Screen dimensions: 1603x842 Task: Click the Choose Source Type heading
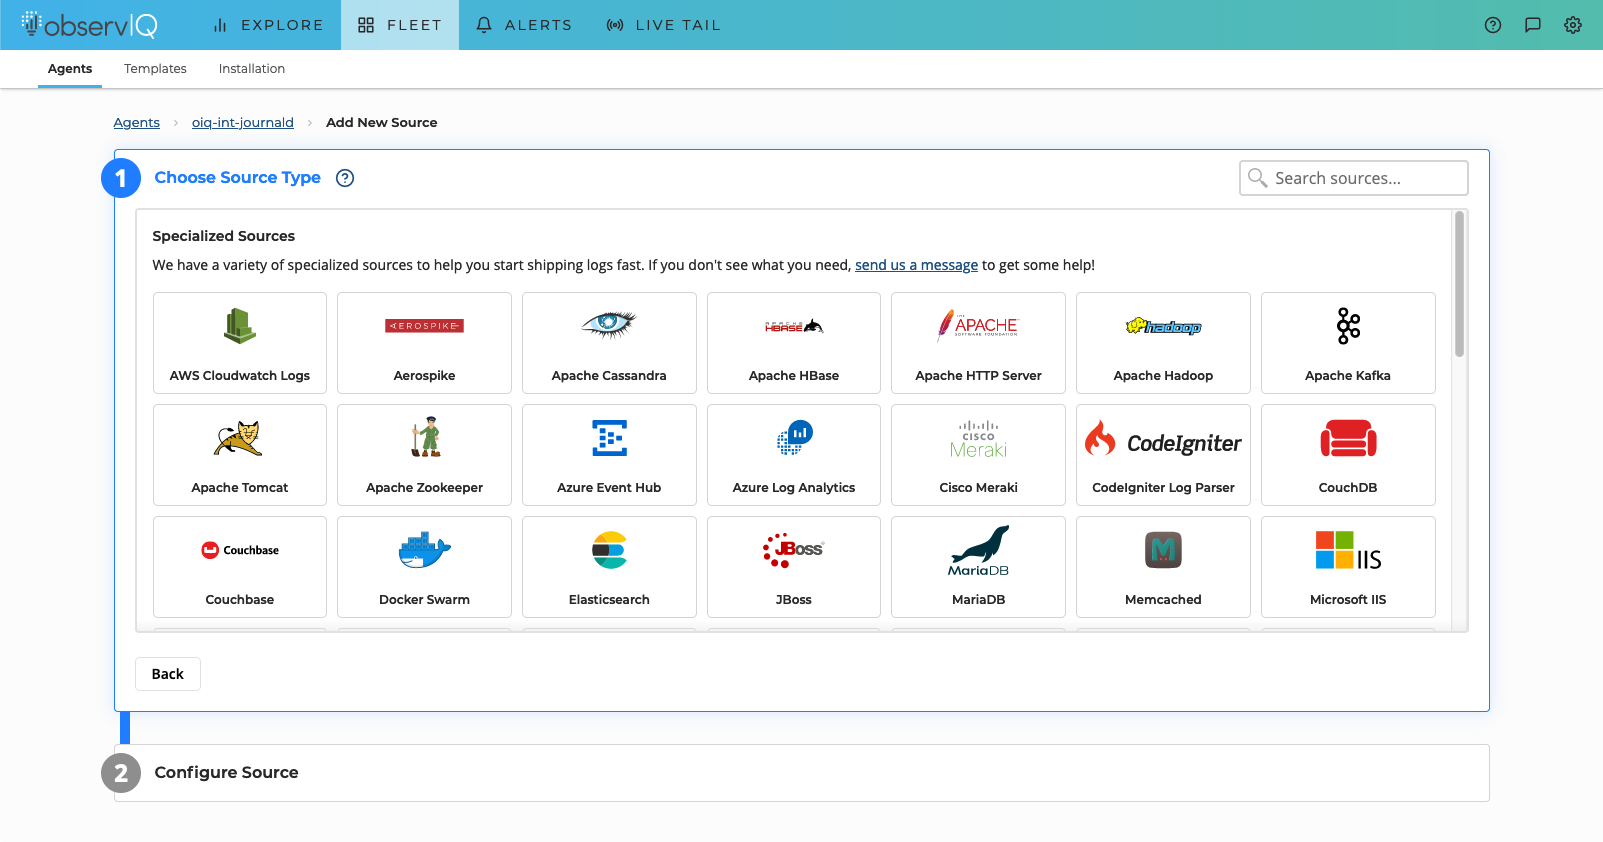(237, 177)
